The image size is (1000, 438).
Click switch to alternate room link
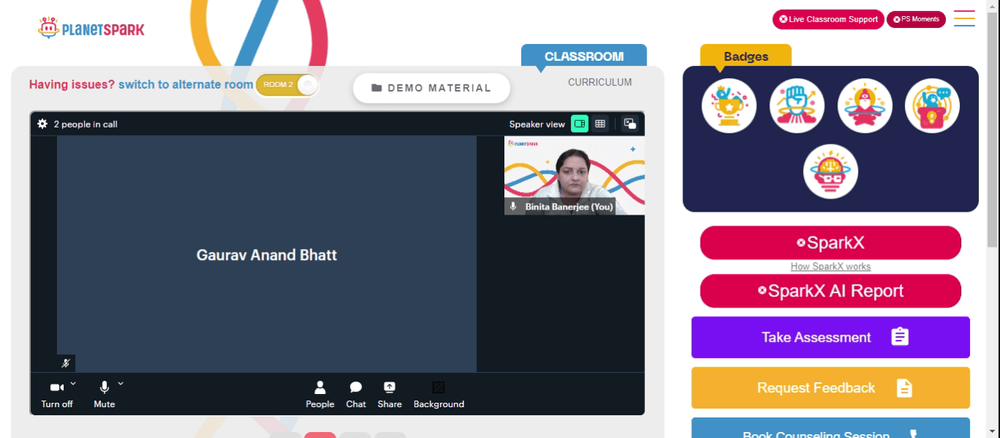(186, 84)
